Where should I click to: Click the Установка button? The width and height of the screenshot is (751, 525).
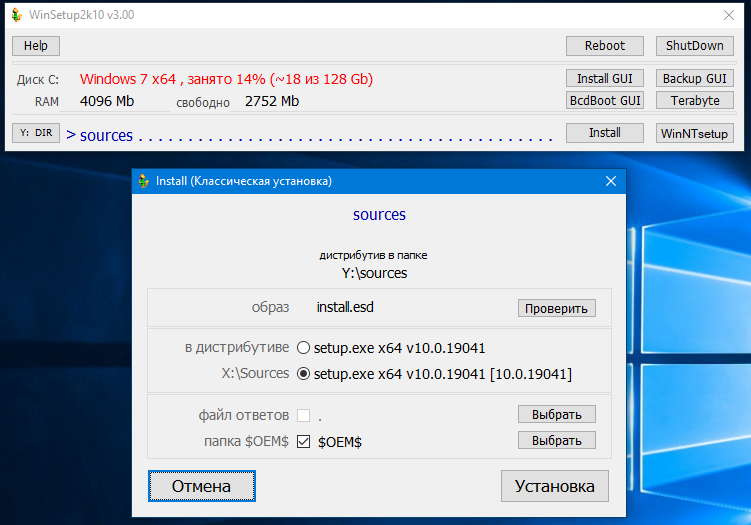coord(555,486)
